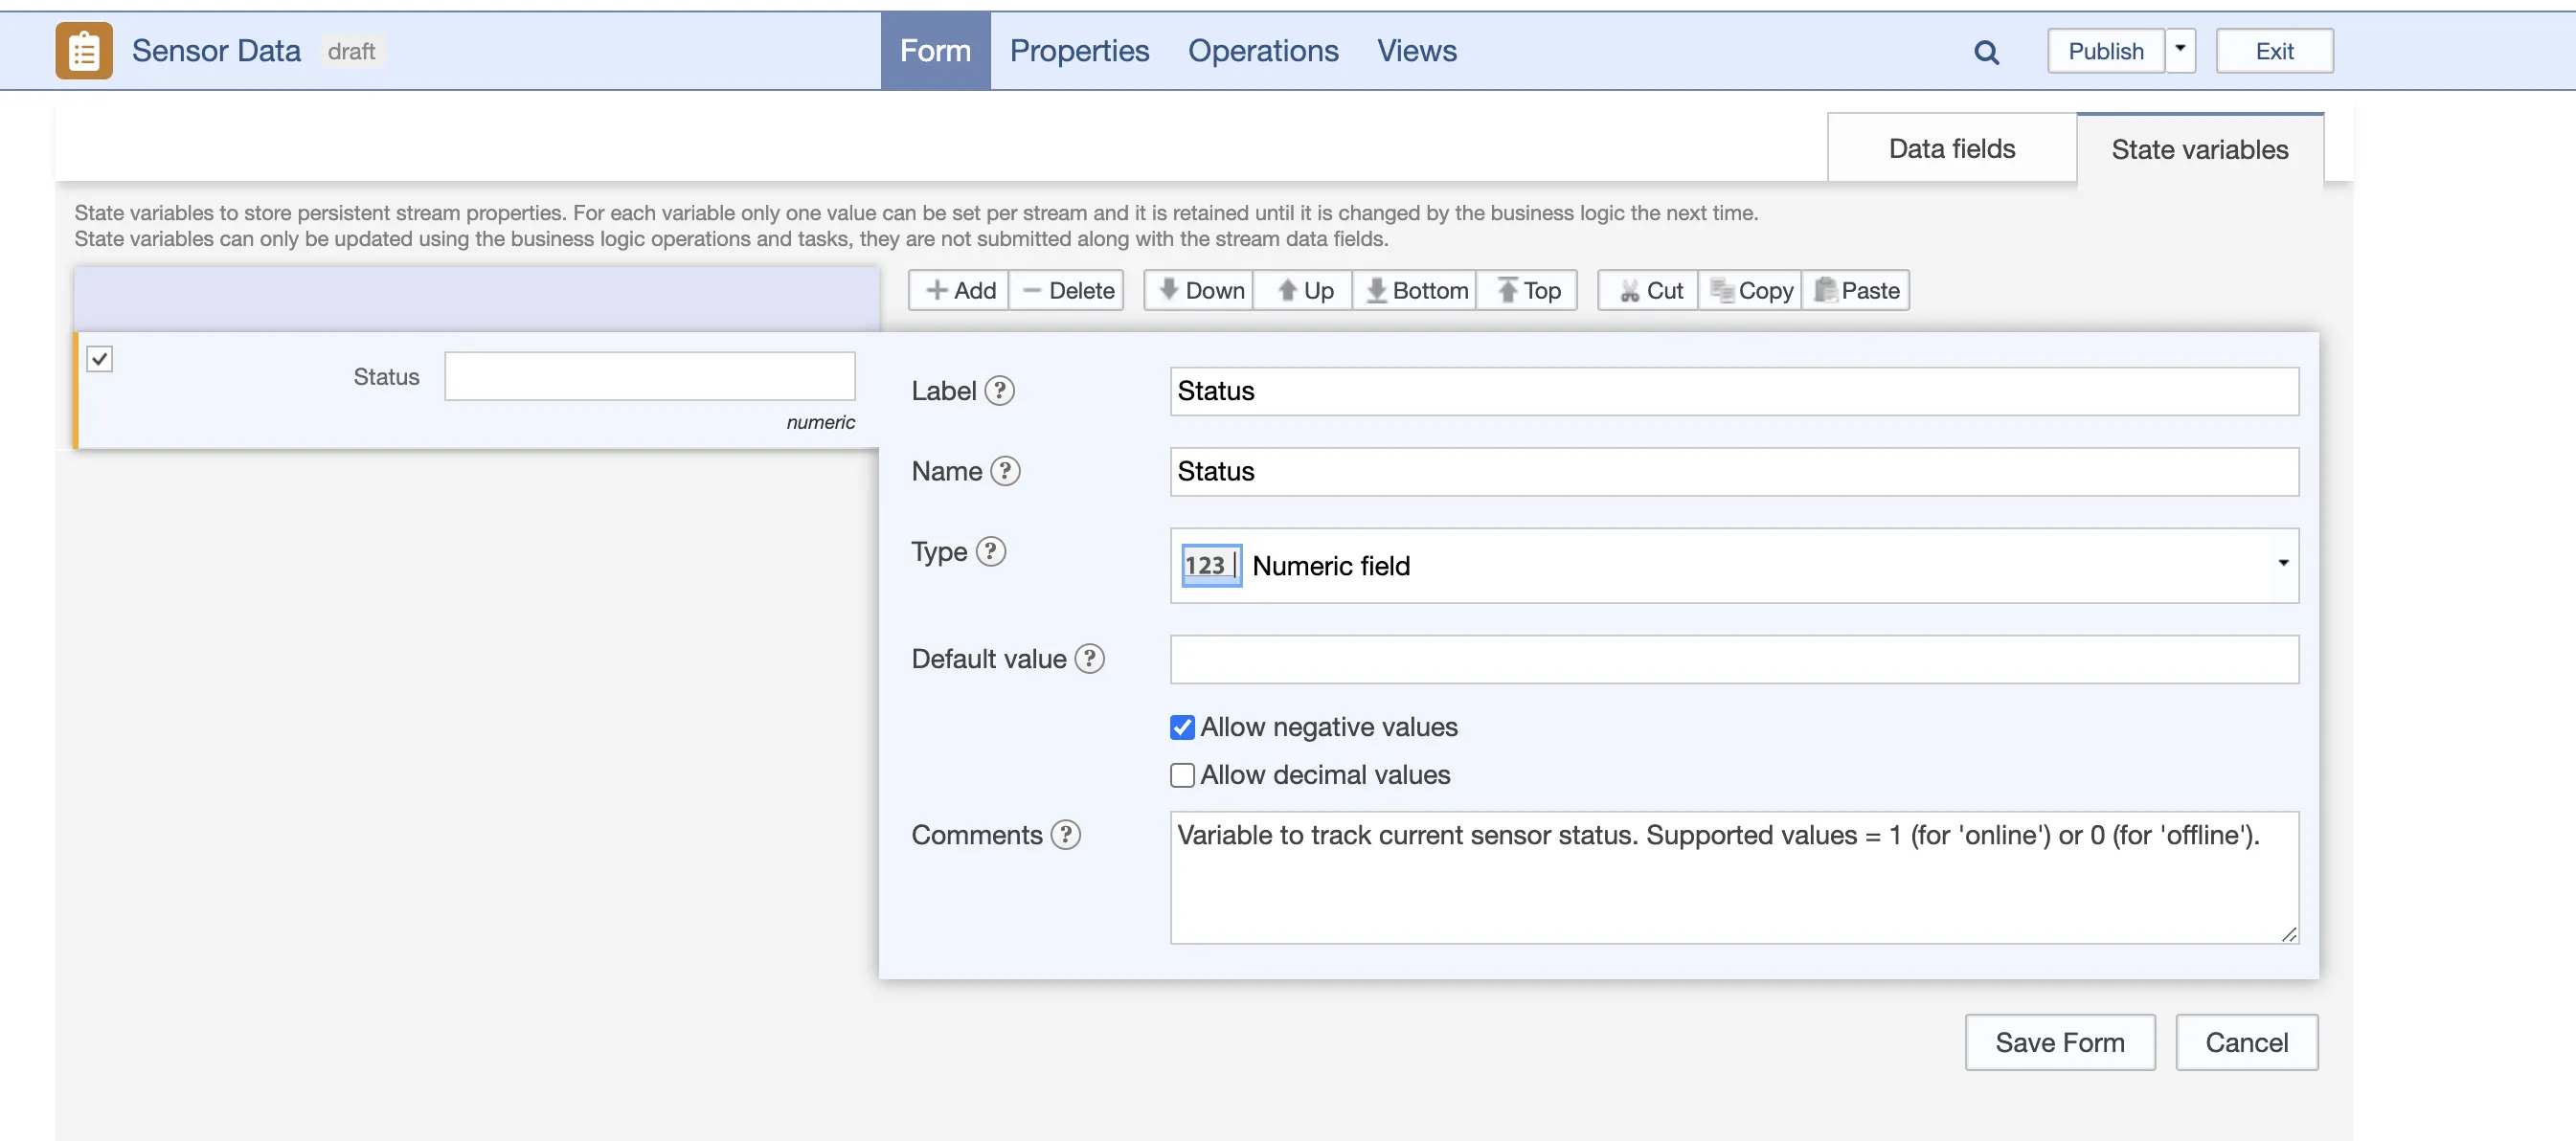Uncheck Allow negative values
Image resolution: width=2576 pixels, height=1141 pixels.
(1182, 728)
